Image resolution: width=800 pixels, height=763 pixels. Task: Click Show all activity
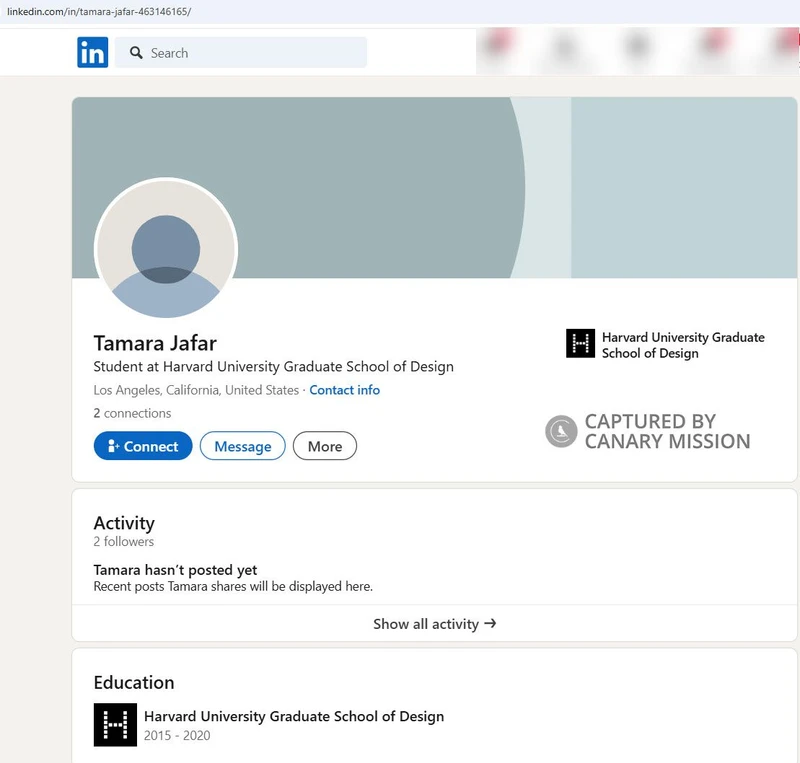[x=433, y=623]
